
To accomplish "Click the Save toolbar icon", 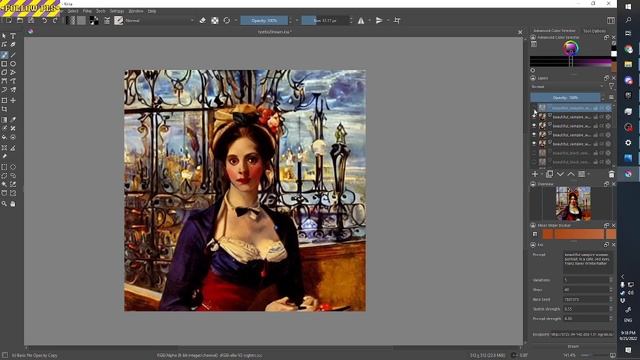I will [31, 20].
